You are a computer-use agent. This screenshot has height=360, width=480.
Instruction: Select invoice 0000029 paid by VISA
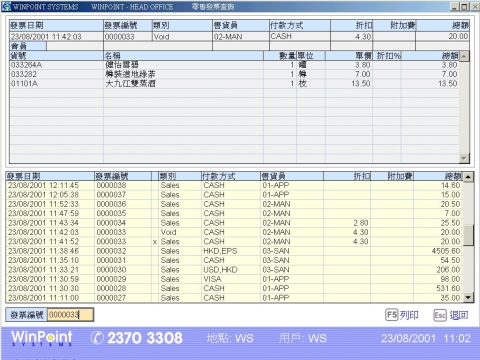point(235,279)
